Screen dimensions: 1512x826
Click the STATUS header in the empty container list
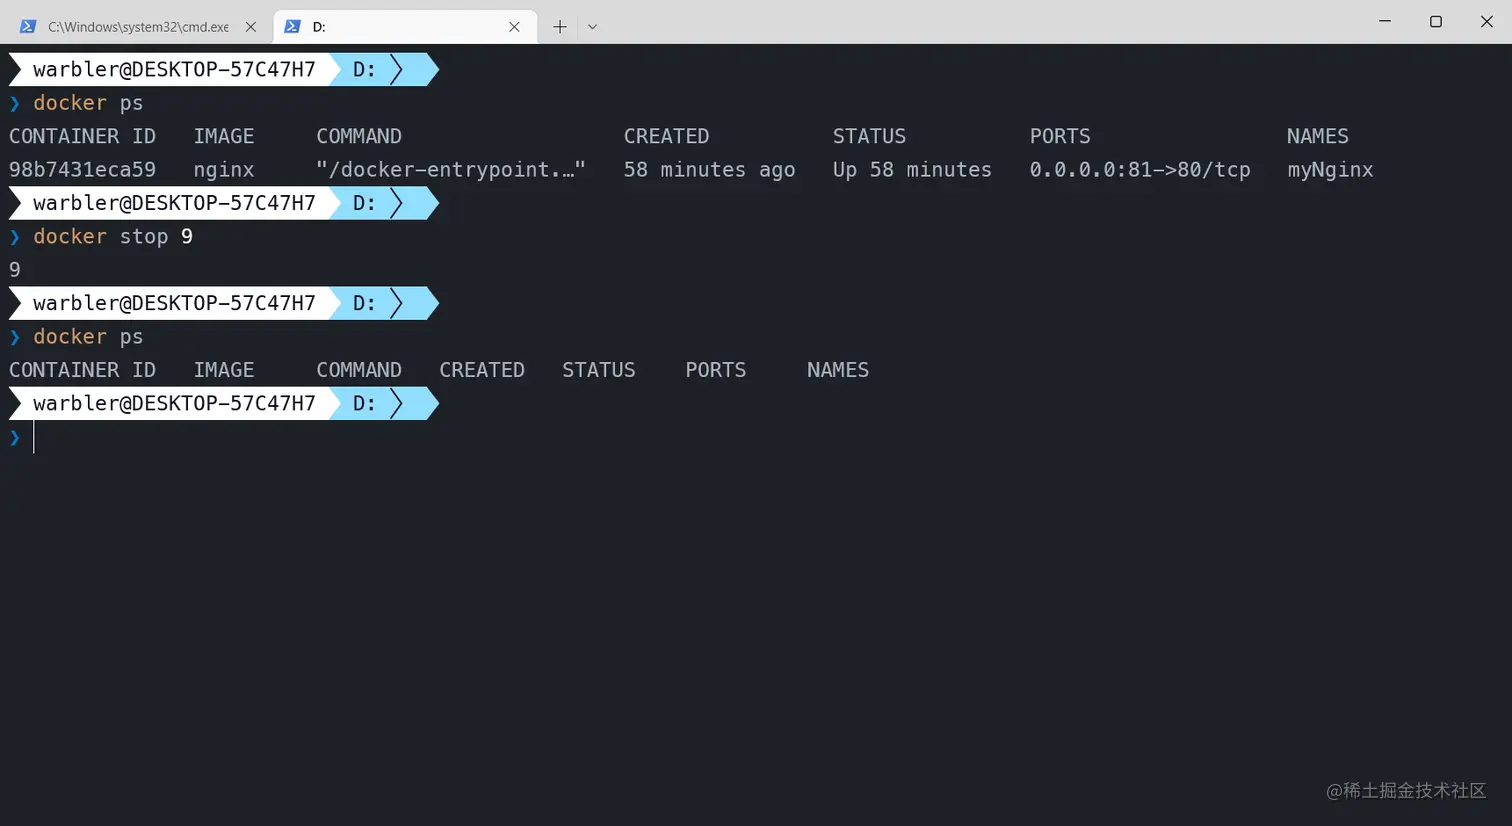599,370
